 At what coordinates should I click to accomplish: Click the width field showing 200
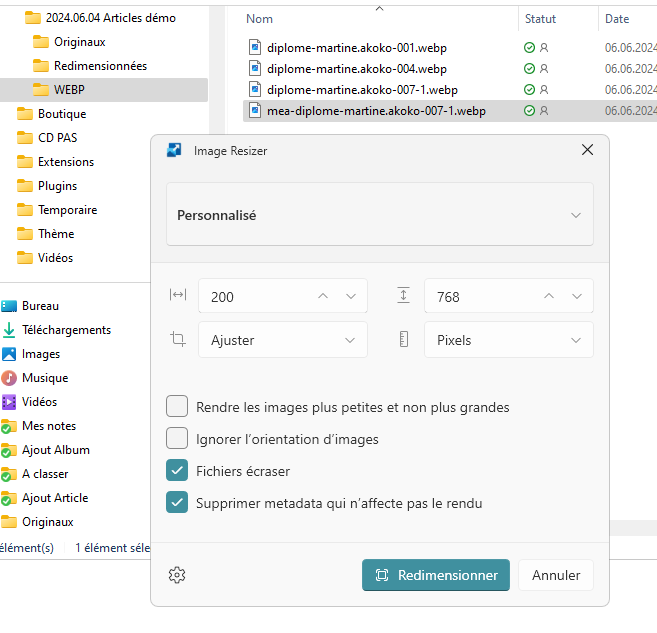coord(255,297)
